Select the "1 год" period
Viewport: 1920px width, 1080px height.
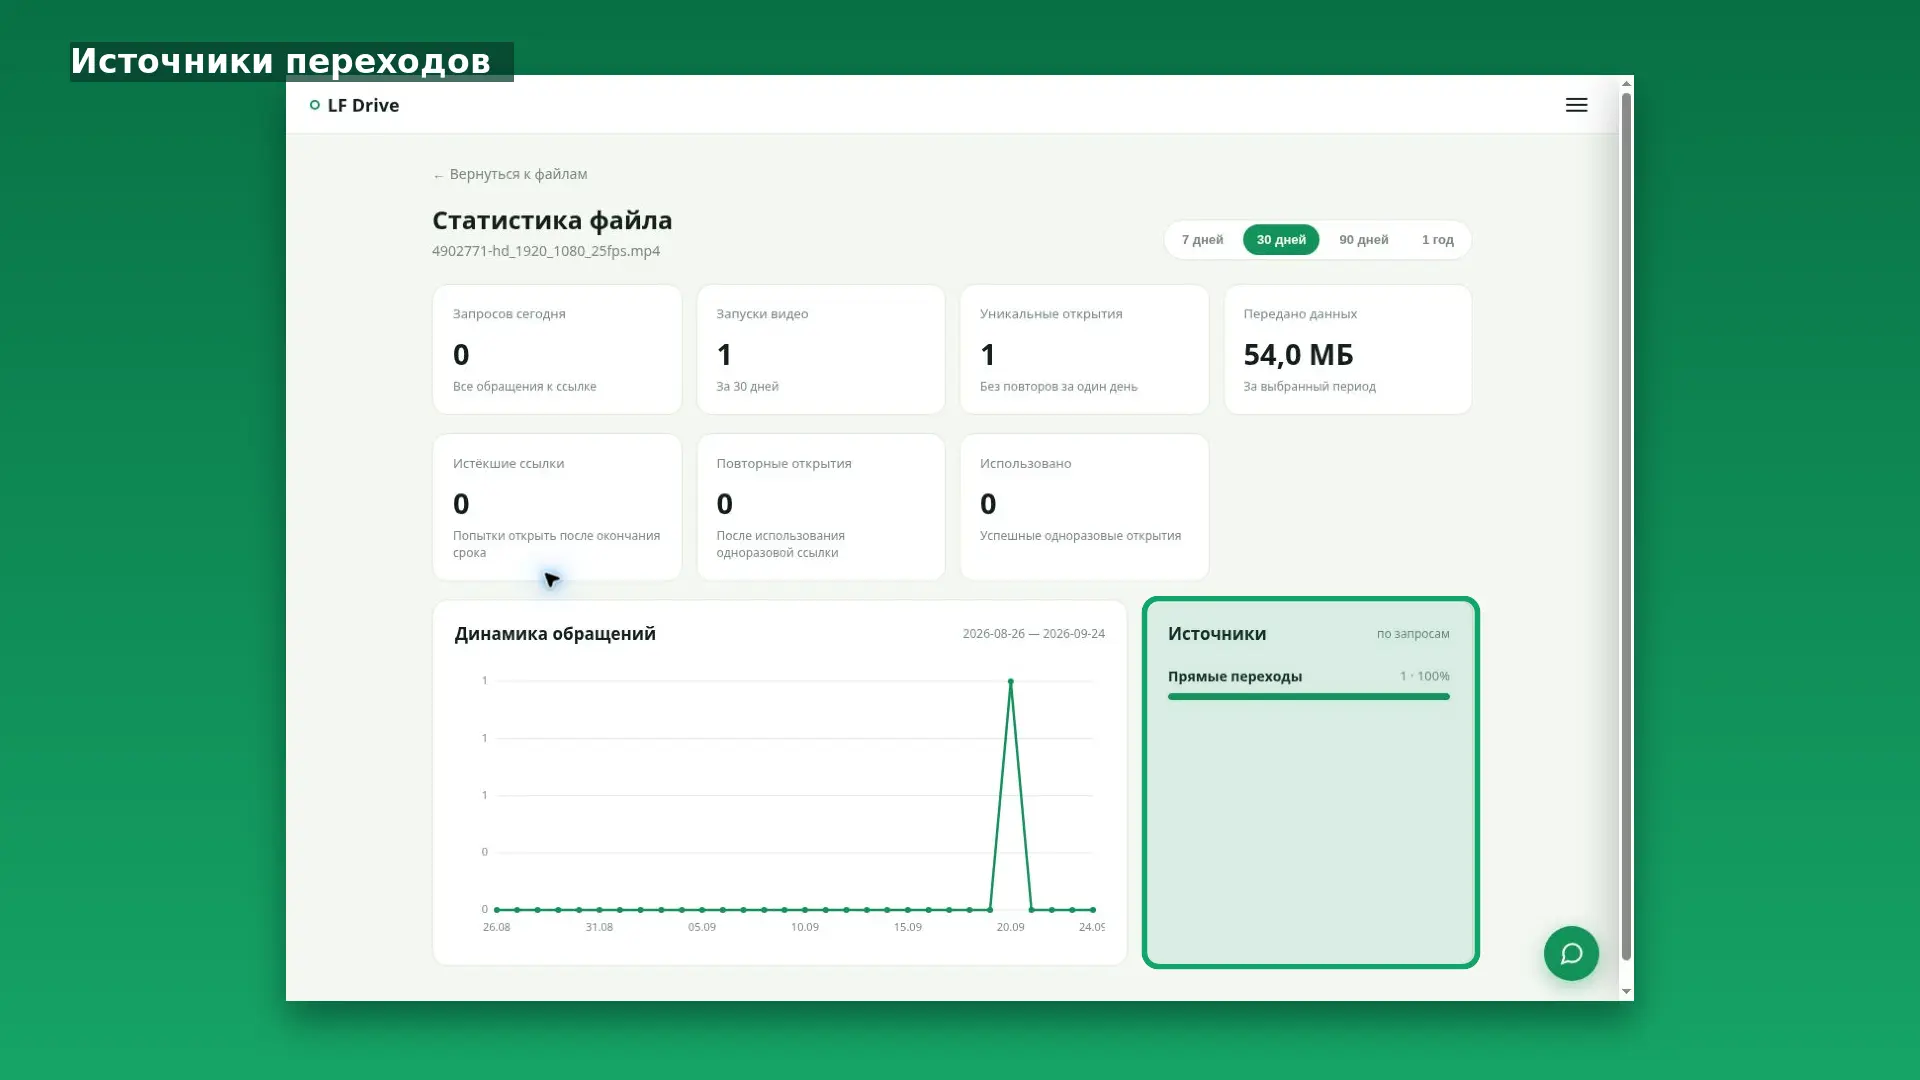(1437, 240)
